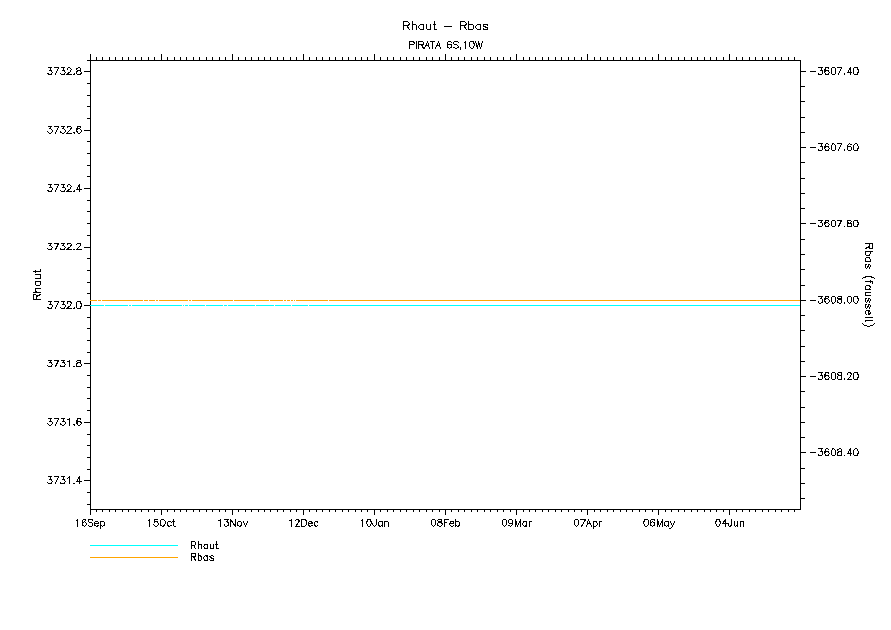The image size is (891, 630).
Task: Click the 'Rhaut — Rbas' plot title
Action: [445, 26]
